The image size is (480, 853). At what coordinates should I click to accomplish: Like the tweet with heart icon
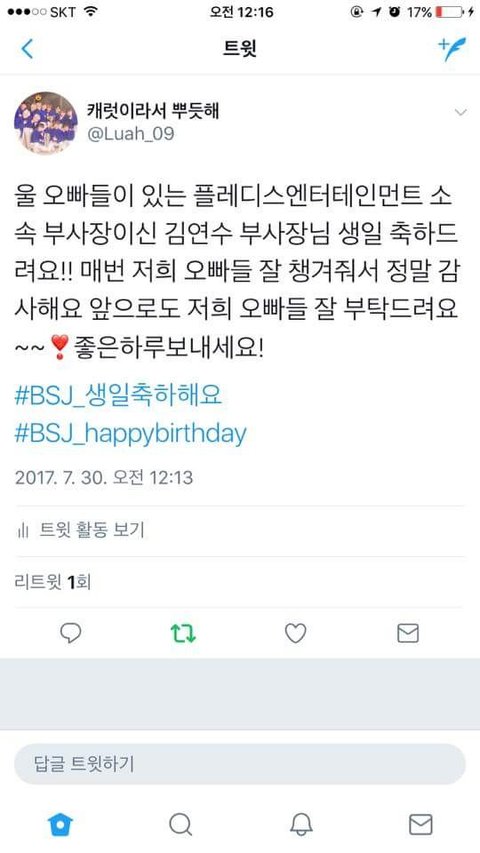pyautogui.click(x=296, y=633)
